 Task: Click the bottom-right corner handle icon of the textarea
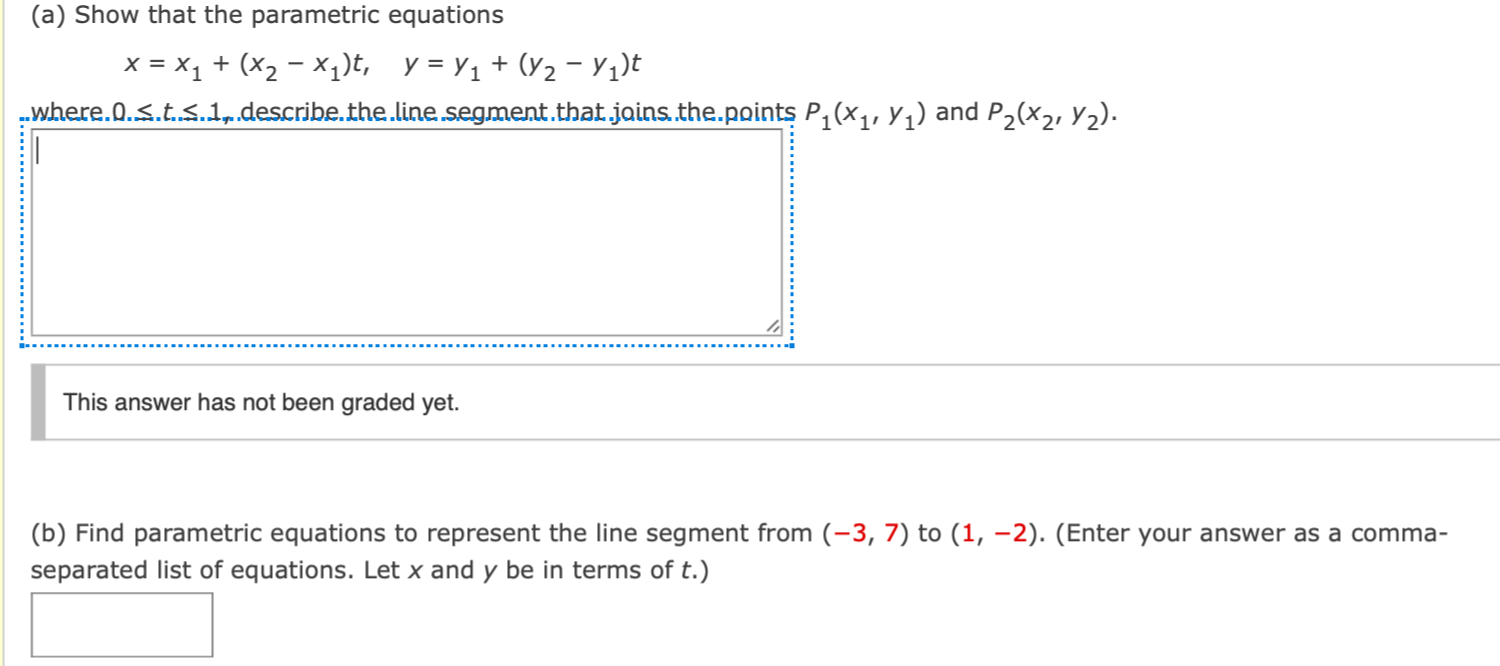tap(775, 325)
